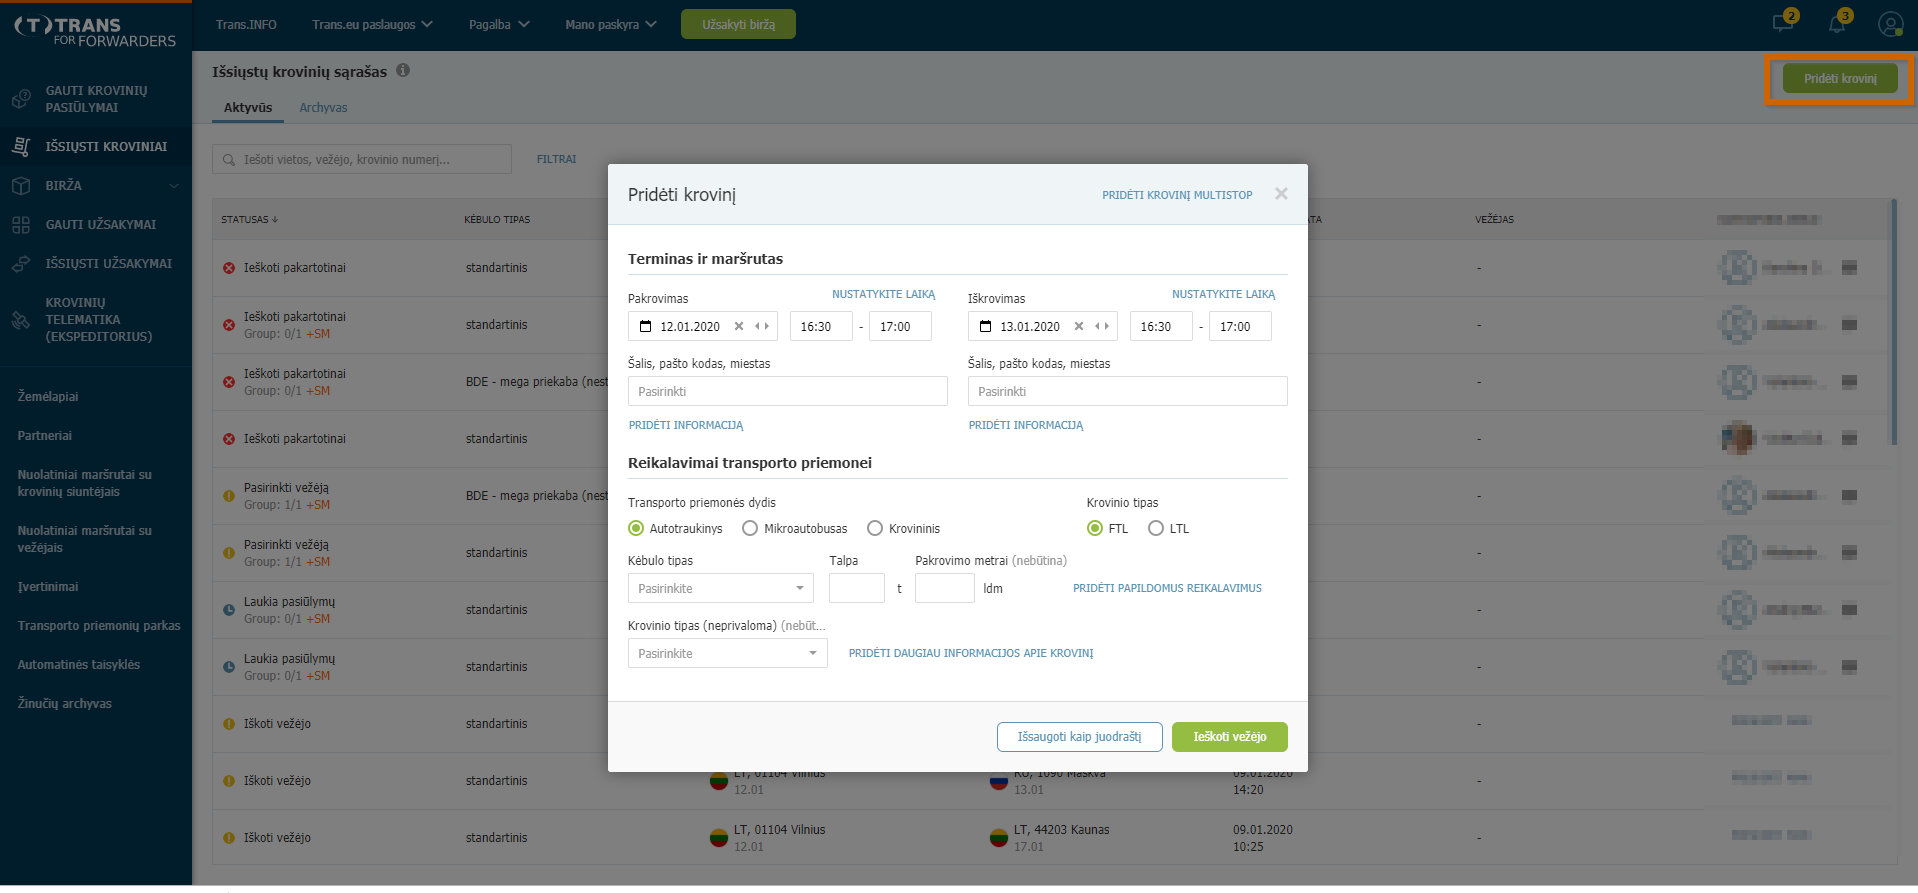The height and width of the screenshot is (893, 1918).
Task: Open the Krovinio tipas (neprivaloma) dropdown
Action: pyautogui.click(x=728, y=653)
